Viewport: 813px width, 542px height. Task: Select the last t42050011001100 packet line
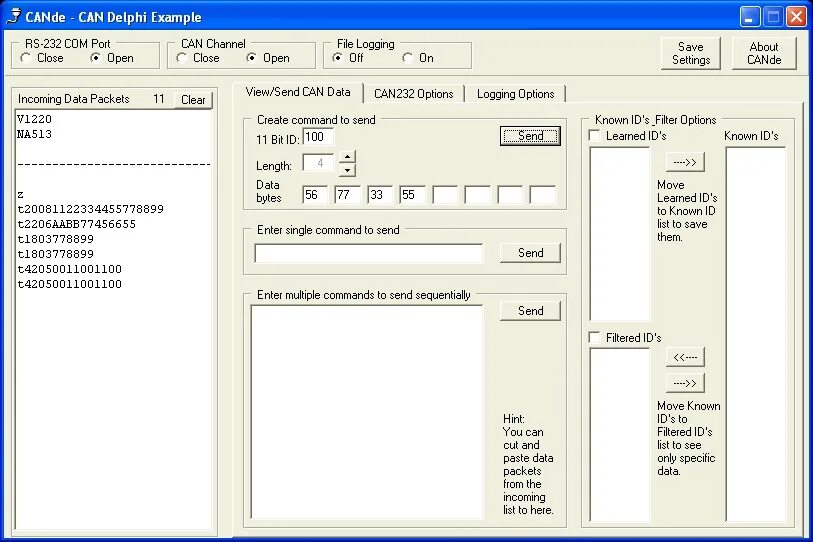point(69,284)
